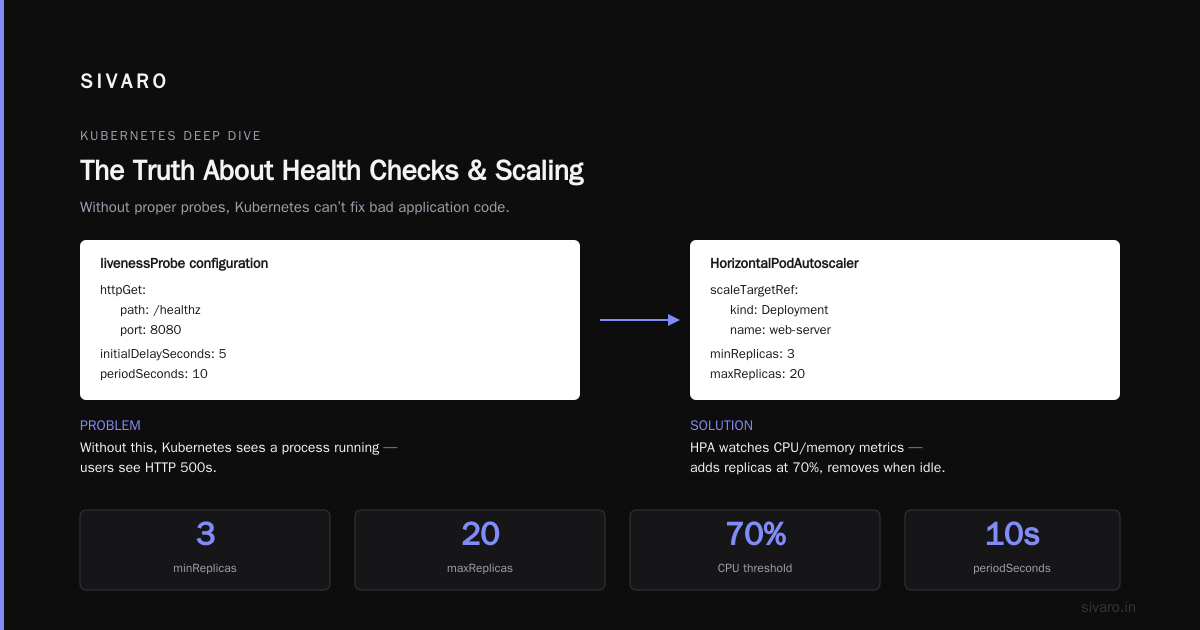Click the '10s' periodSeconds stat card

pos(1012,550)
